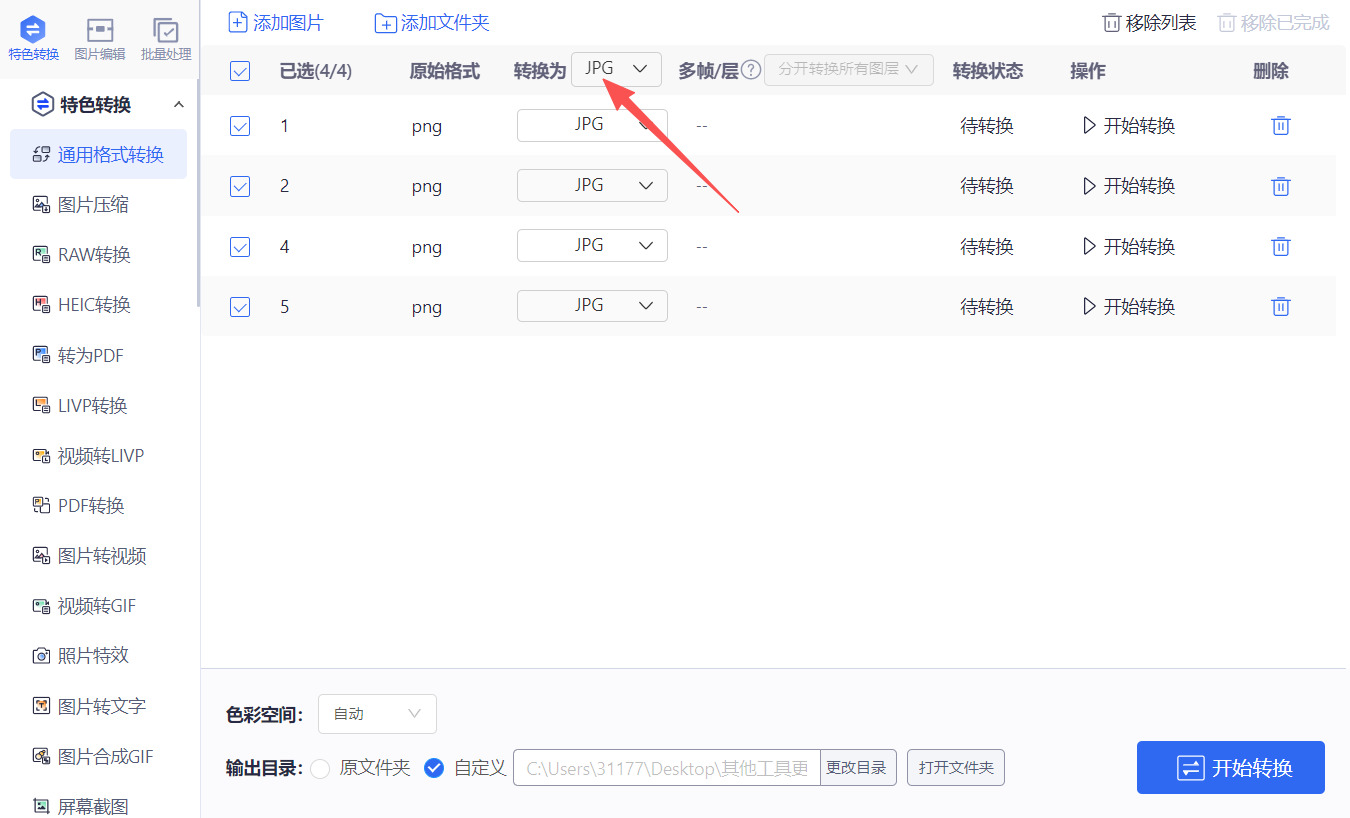The image size is (1350, 818).
Task: Select the 自定义 output option
Action: (x=434, y=768)
